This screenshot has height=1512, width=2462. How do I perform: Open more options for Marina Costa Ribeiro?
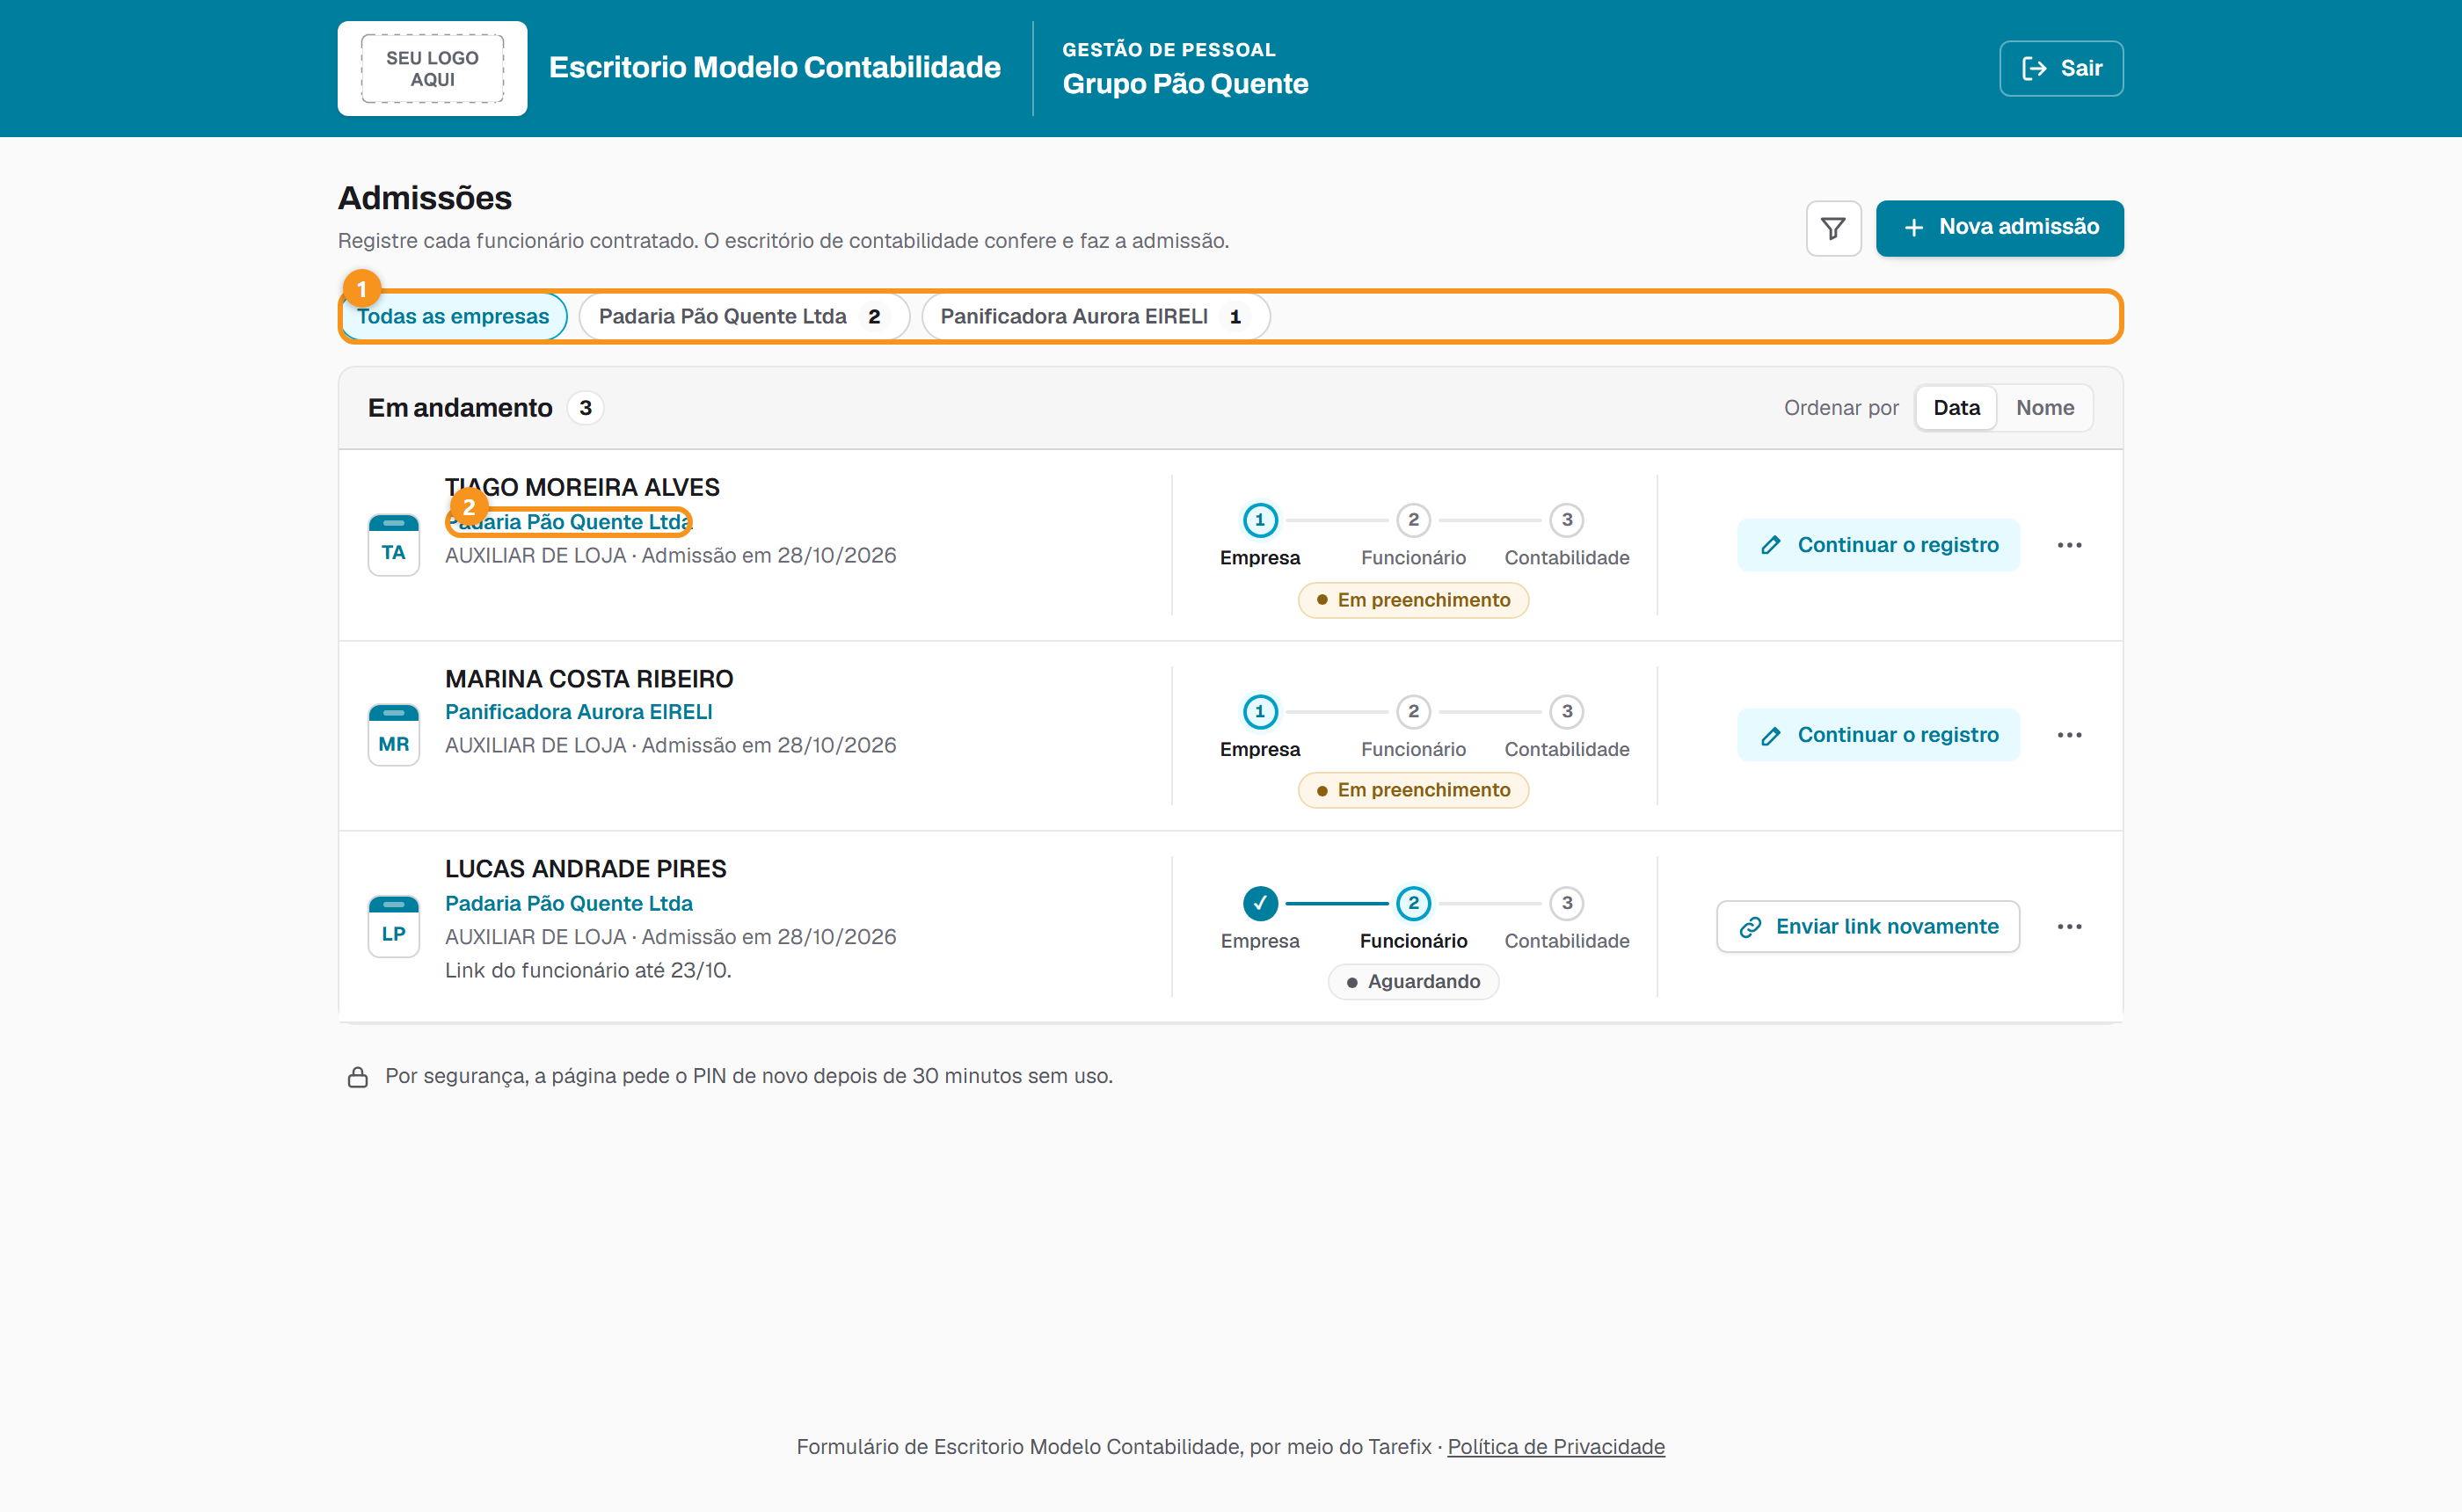click(2069, 735)
